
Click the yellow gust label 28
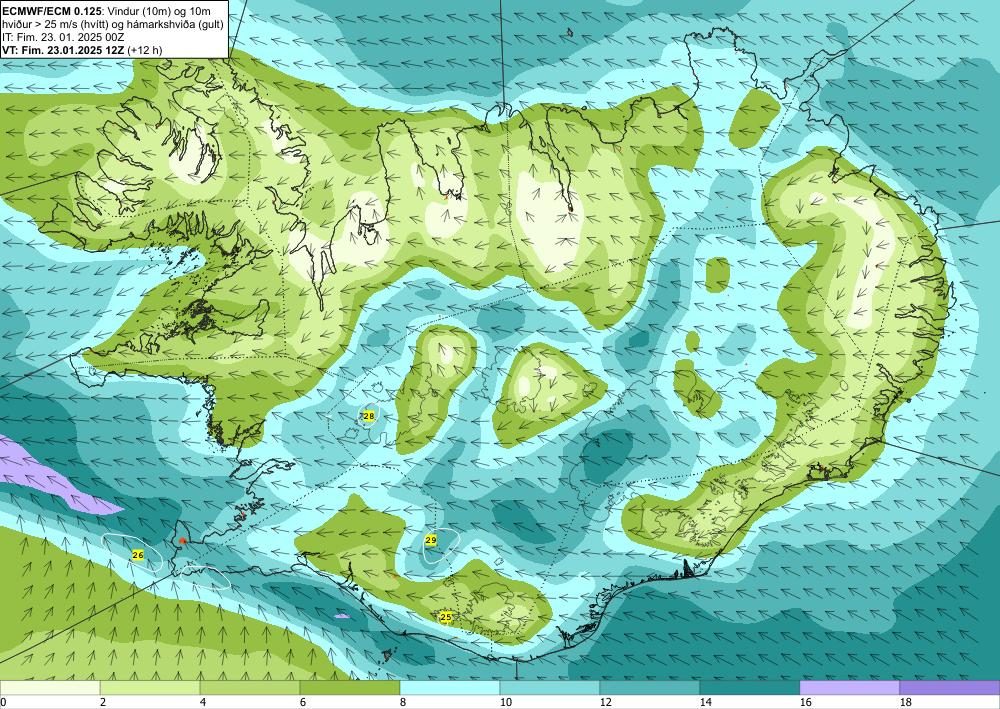(x=369, y=416)
